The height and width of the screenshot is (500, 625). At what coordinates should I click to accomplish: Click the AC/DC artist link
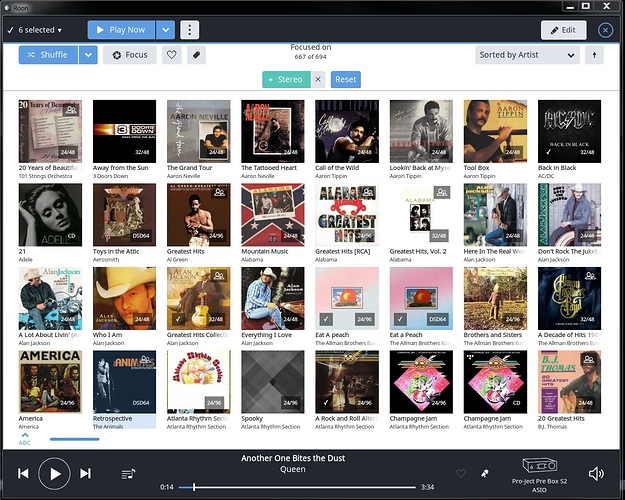(x=546, y=176)
